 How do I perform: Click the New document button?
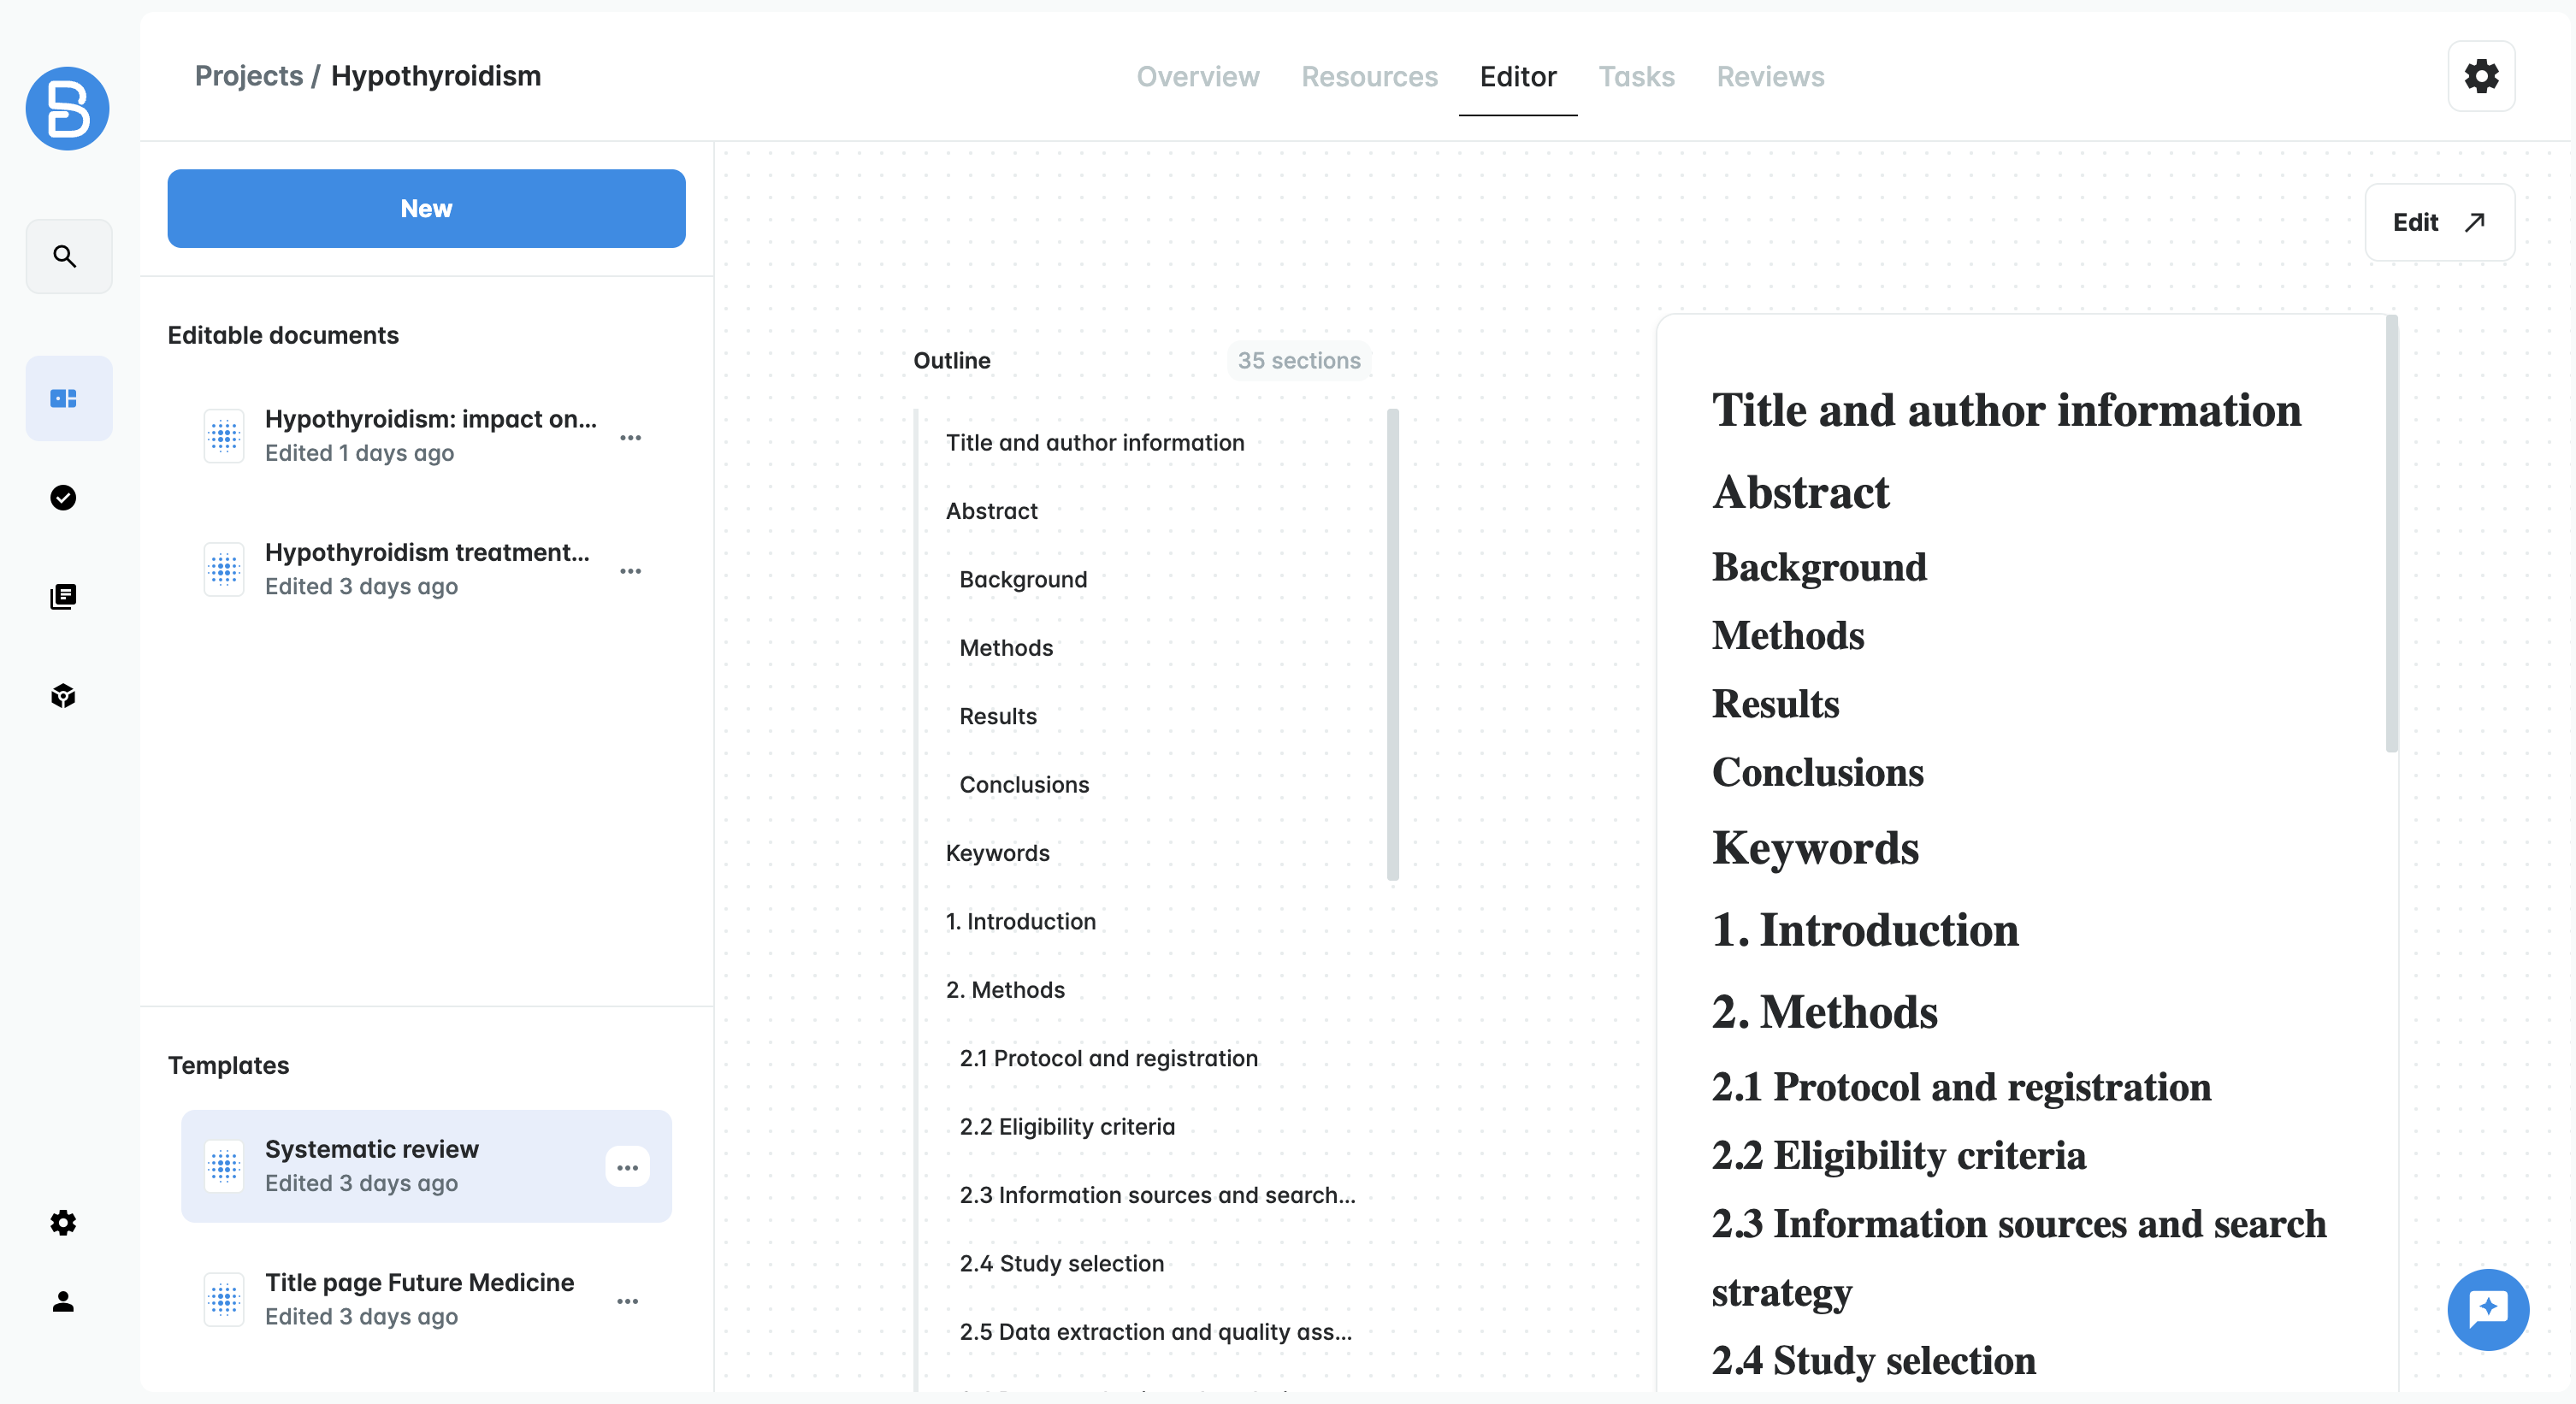tap(426, 209)
